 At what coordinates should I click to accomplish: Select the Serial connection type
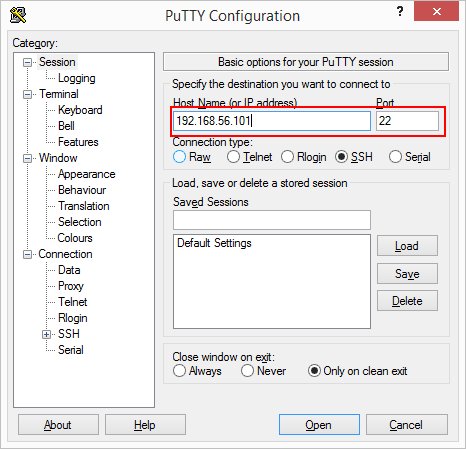click(395, 157)
